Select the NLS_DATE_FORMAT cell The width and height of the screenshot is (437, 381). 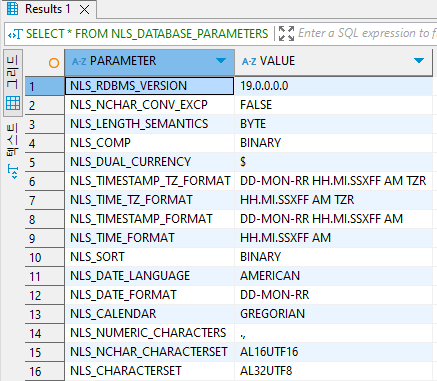[150, 295]
